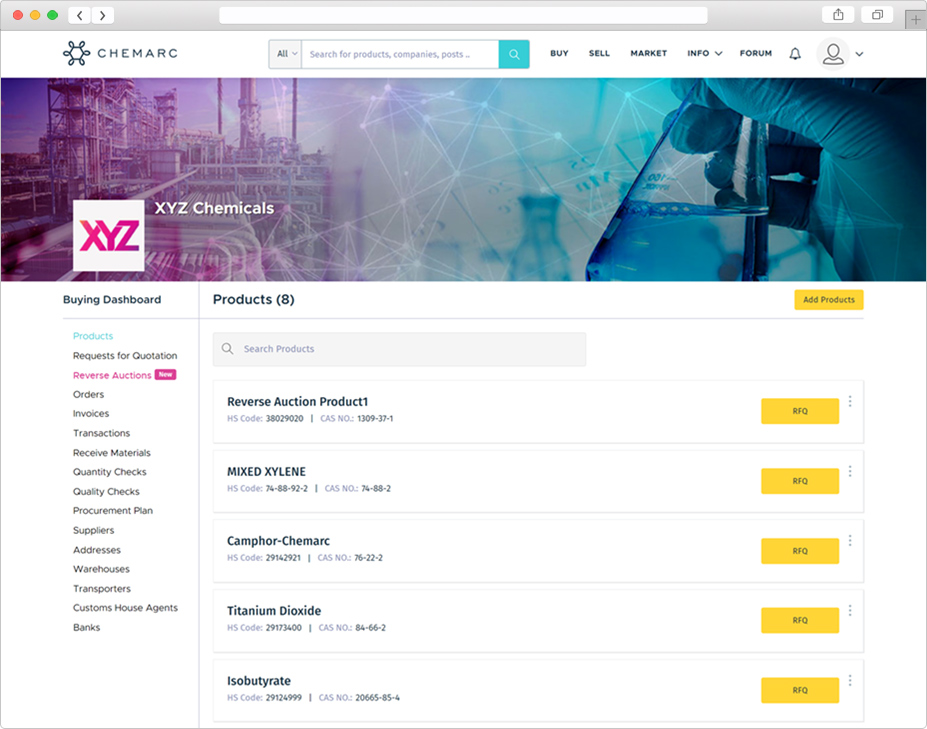927x729 pixels.
Task: Open Orders in the sidebar
Action: tap(88, 394)
